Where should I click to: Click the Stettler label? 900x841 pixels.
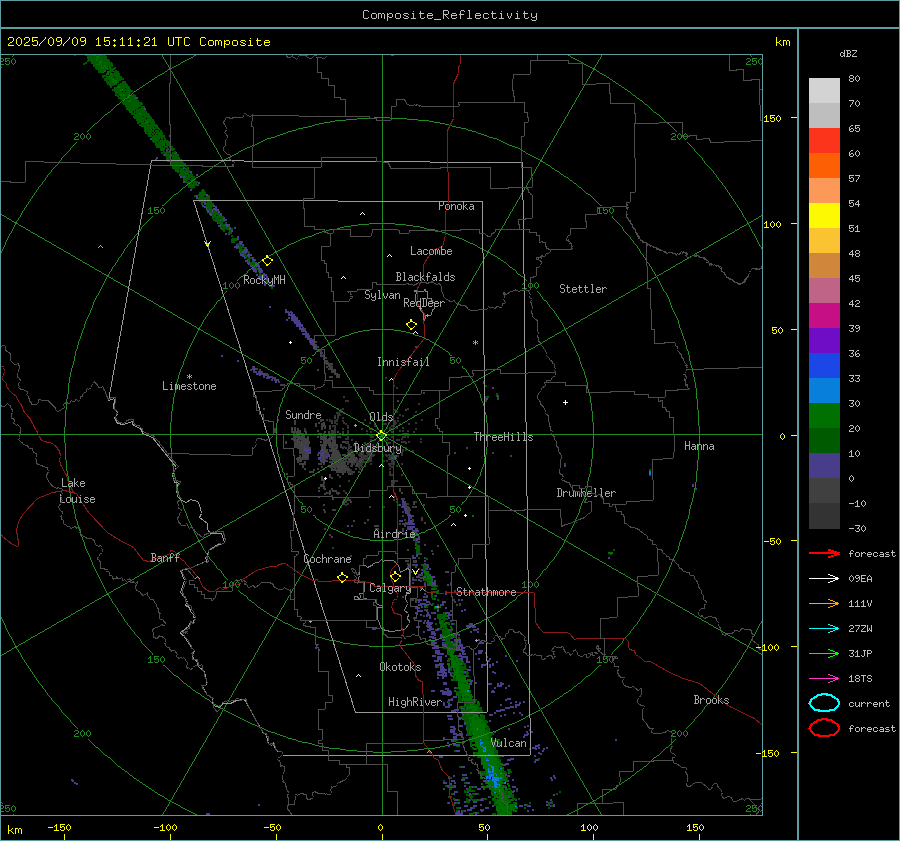point(583,289)
